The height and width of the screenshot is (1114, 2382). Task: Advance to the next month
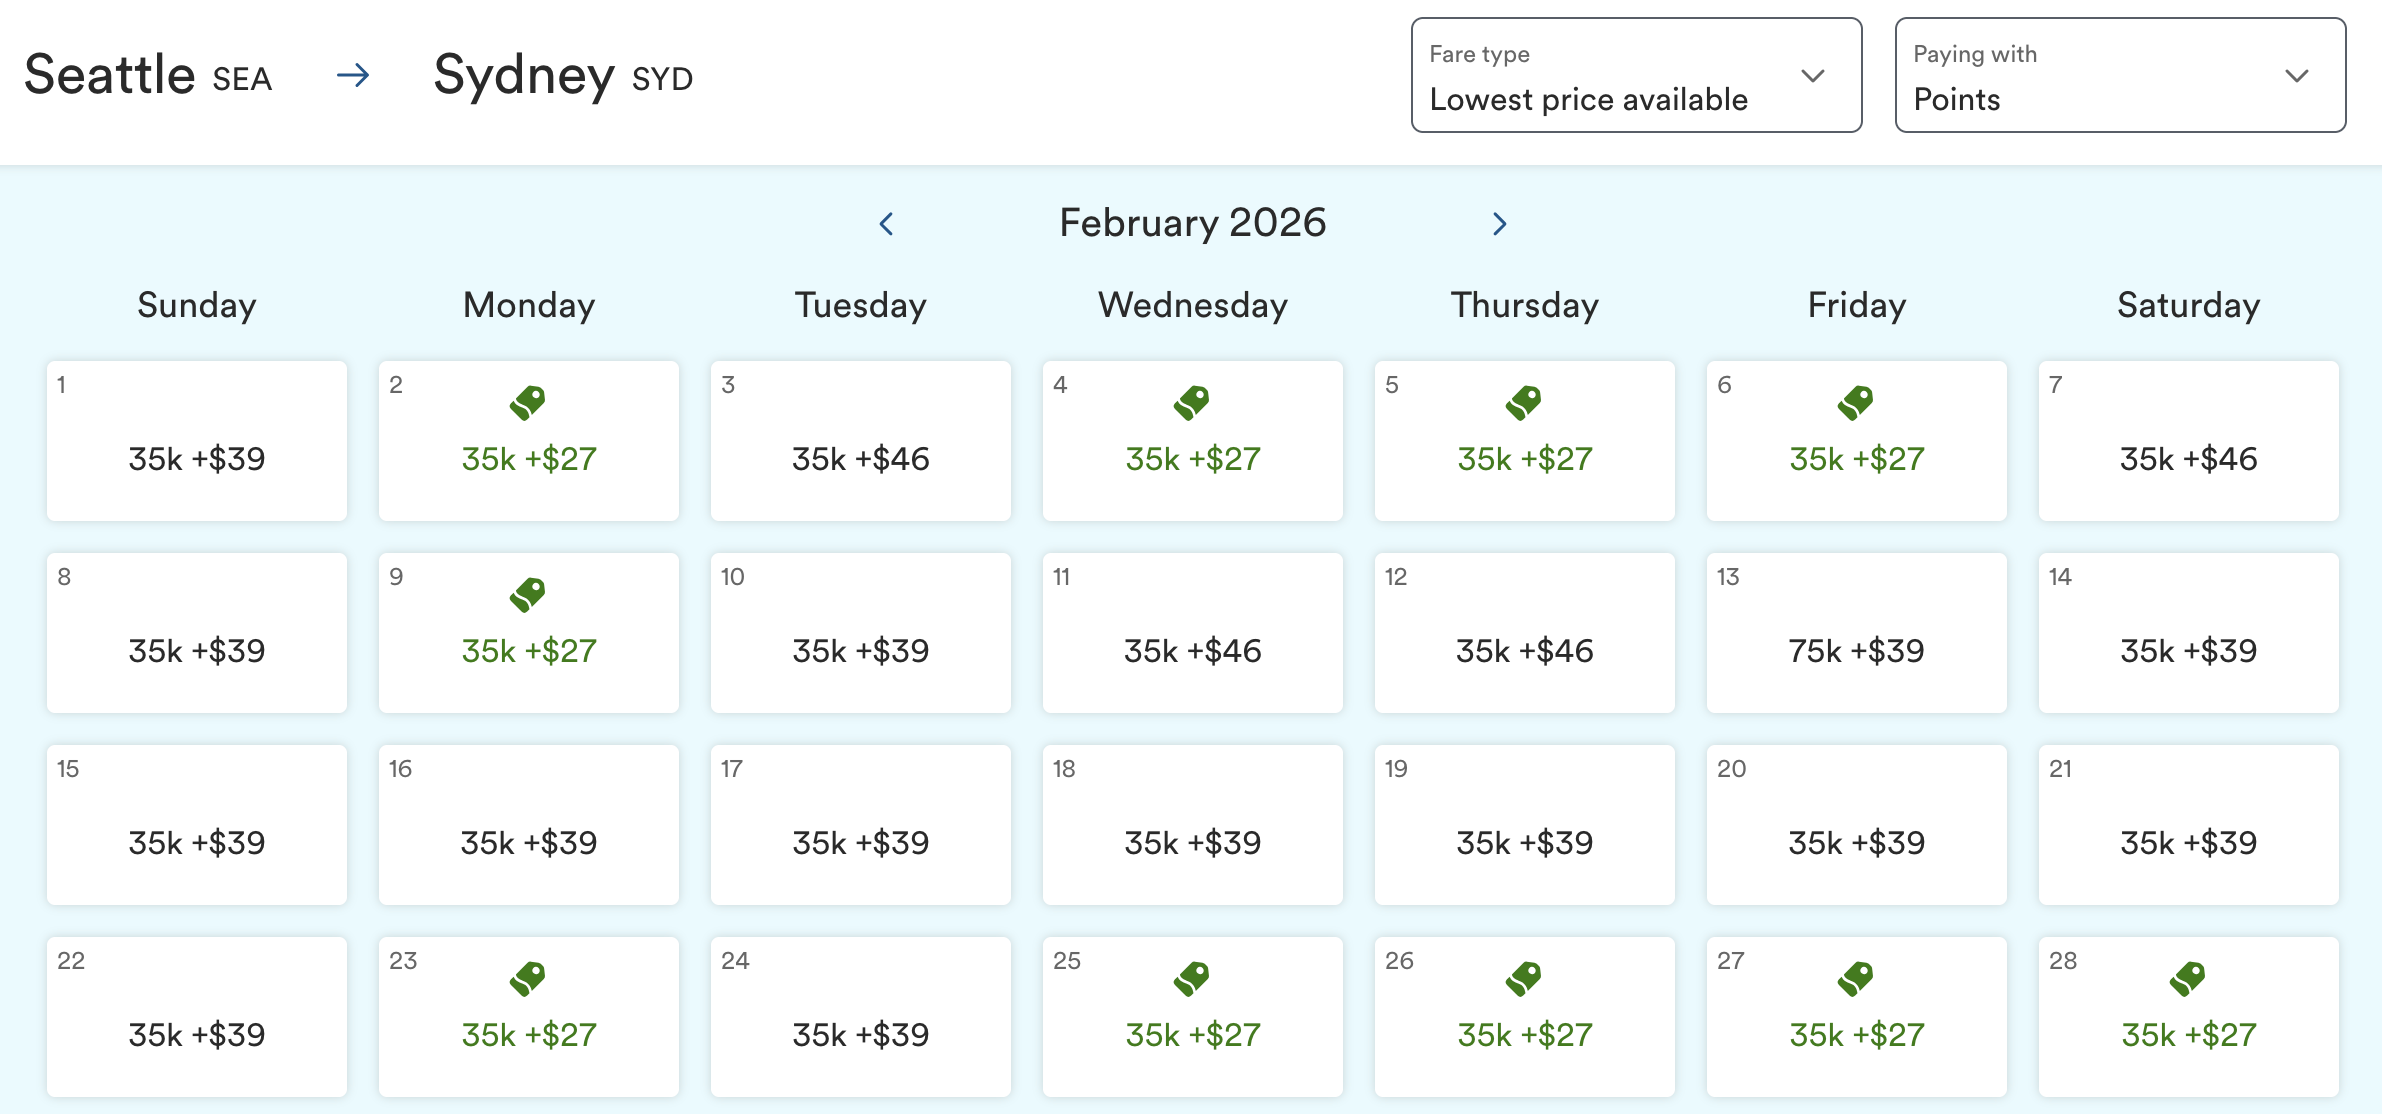1499,224
